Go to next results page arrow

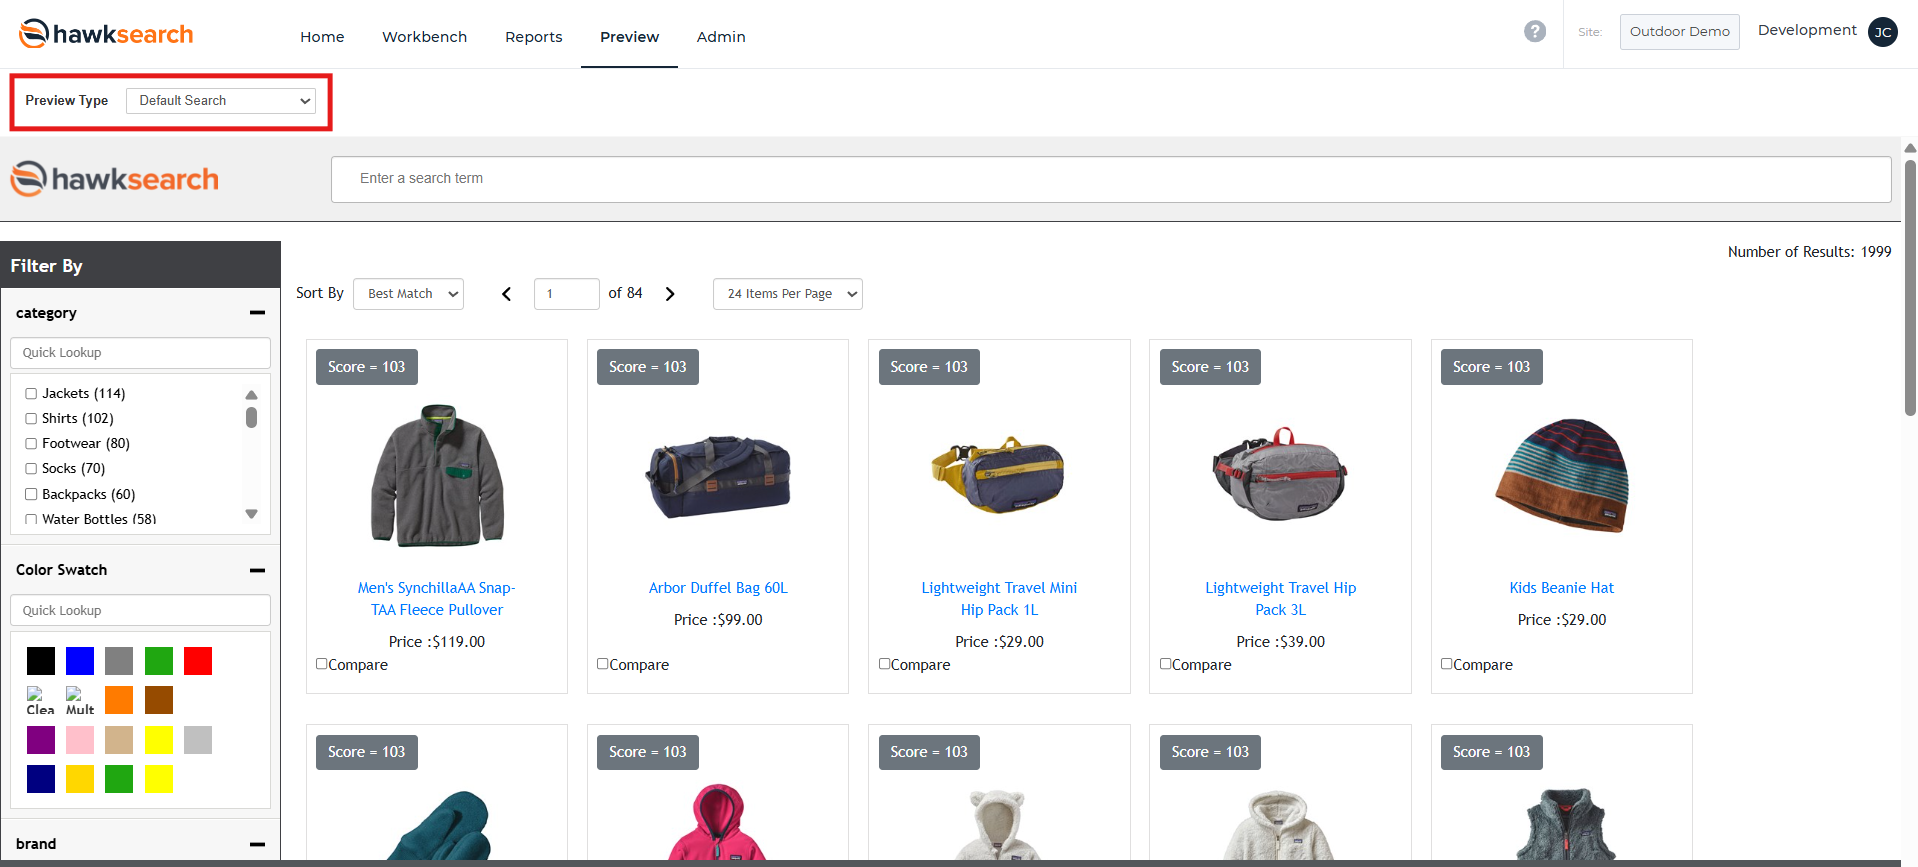tap(670, 294)
